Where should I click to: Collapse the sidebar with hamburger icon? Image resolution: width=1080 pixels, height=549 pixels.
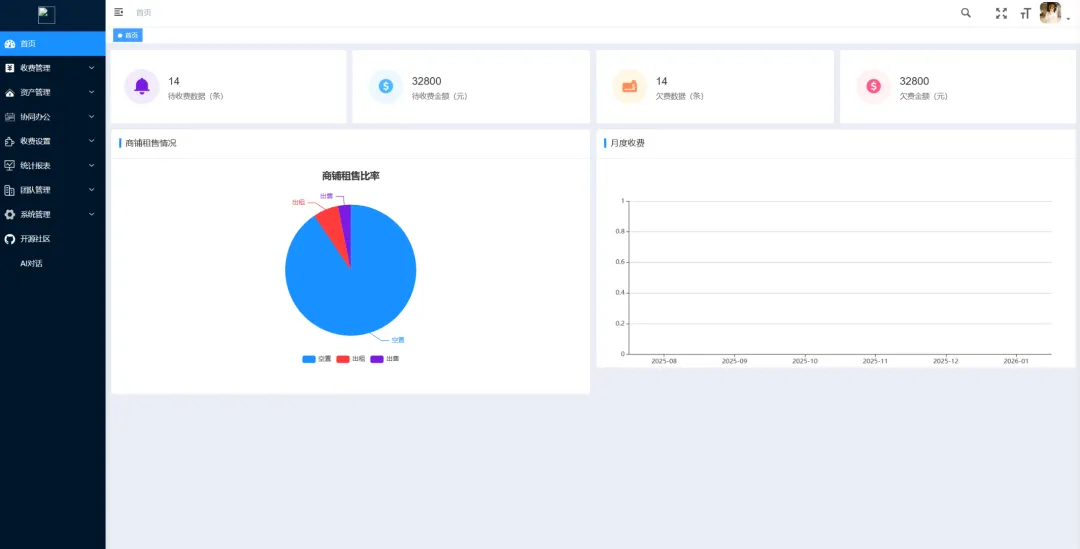click(118, 12)
